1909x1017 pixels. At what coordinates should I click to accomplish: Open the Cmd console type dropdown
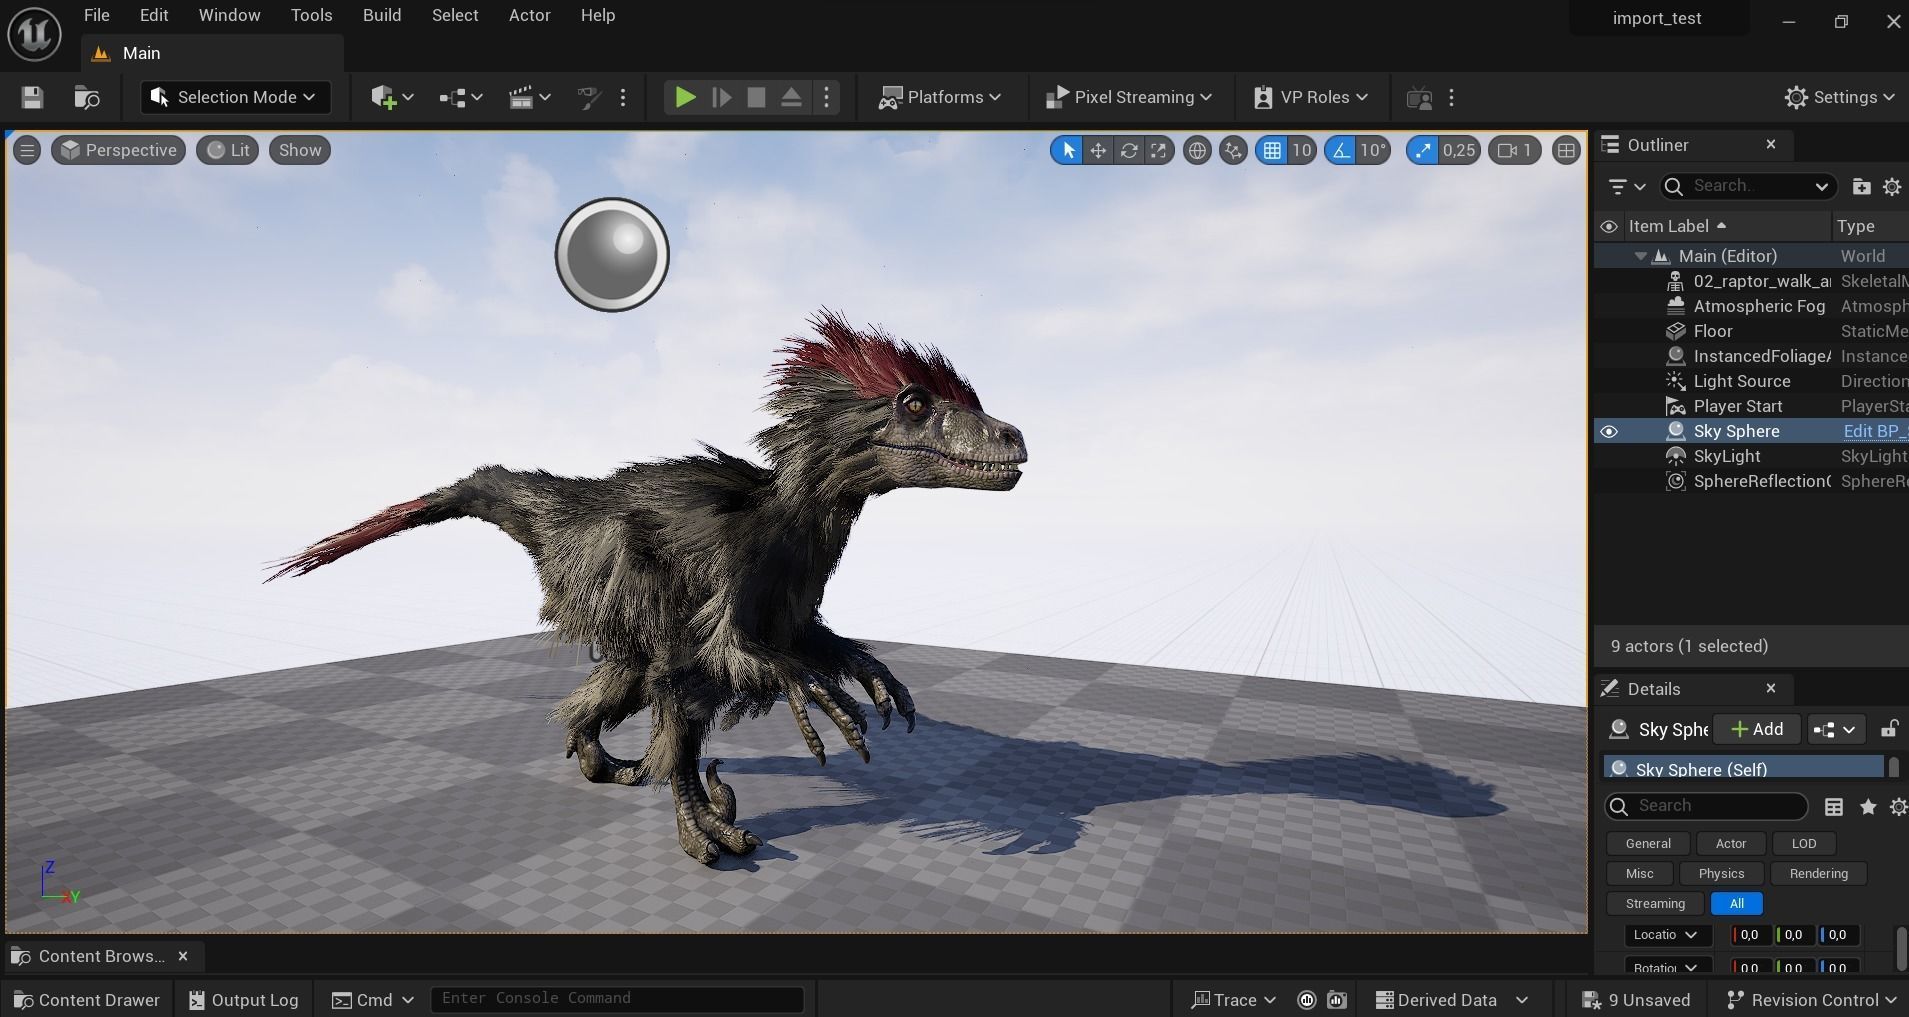(372, 1000)
